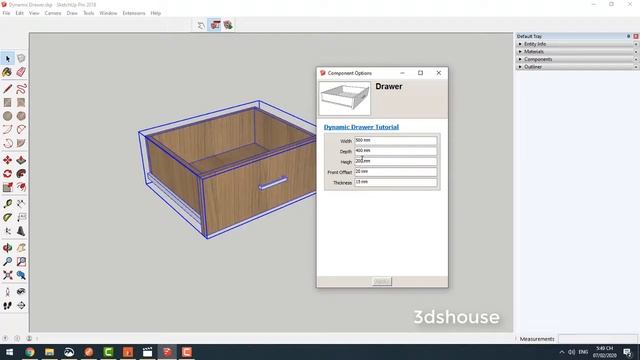Click the Width input field
640x360 pixels.
[396, 141]
